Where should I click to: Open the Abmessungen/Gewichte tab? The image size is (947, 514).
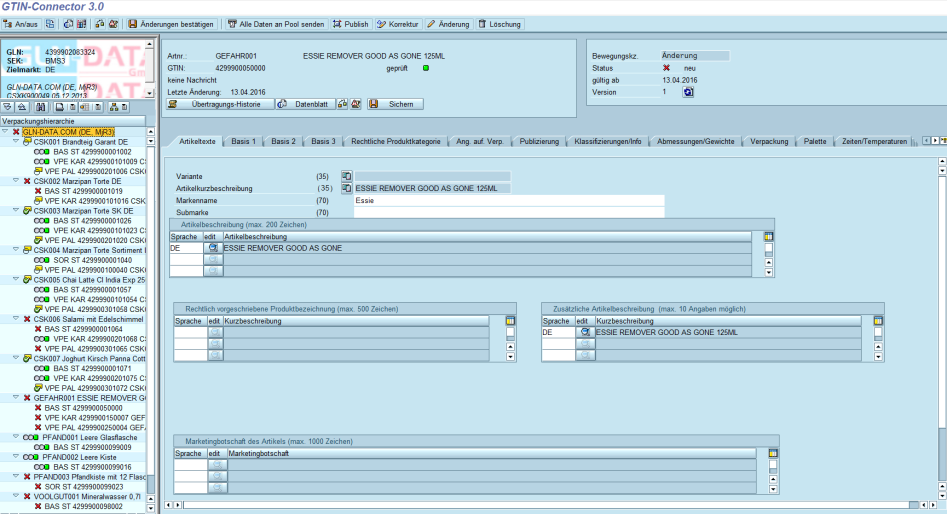(696, 141)
